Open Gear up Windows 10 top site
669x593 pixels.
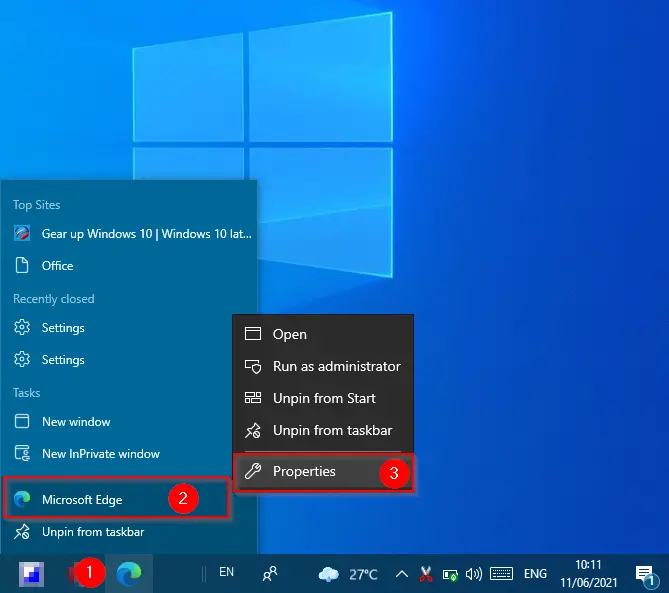[x=129, y=234]
